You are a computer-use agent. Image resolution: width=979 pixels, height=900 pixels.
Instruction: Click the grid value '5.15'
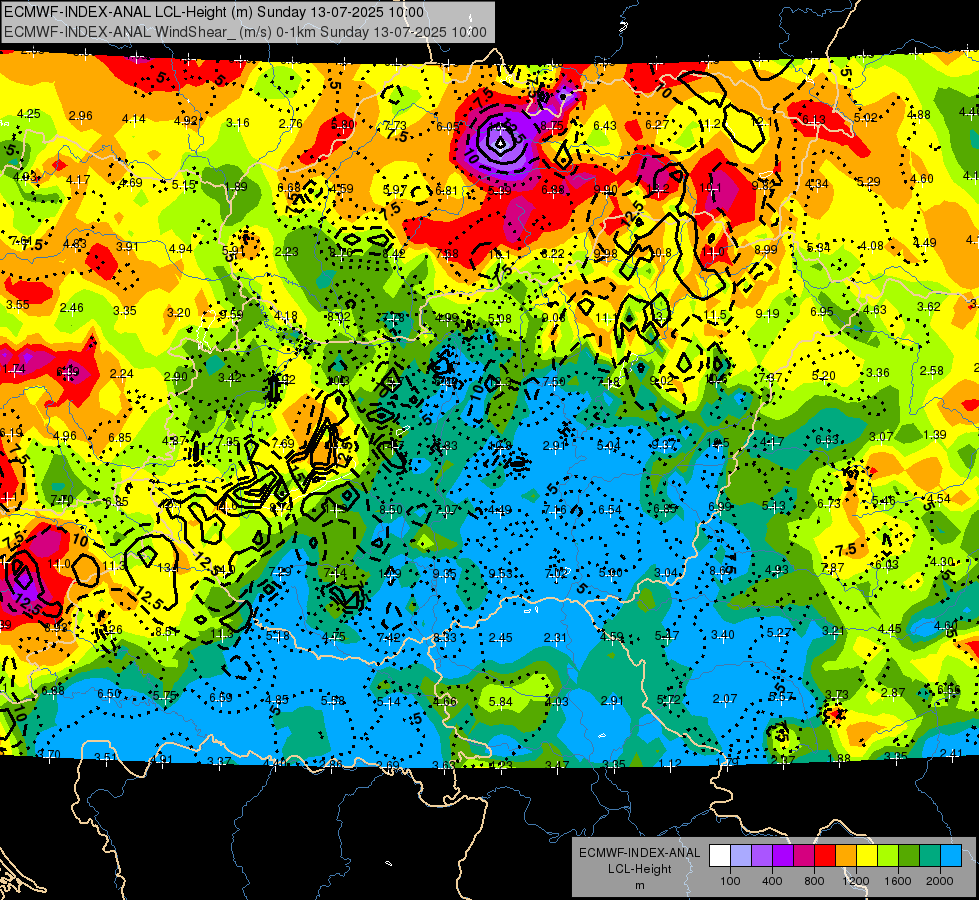184,184
